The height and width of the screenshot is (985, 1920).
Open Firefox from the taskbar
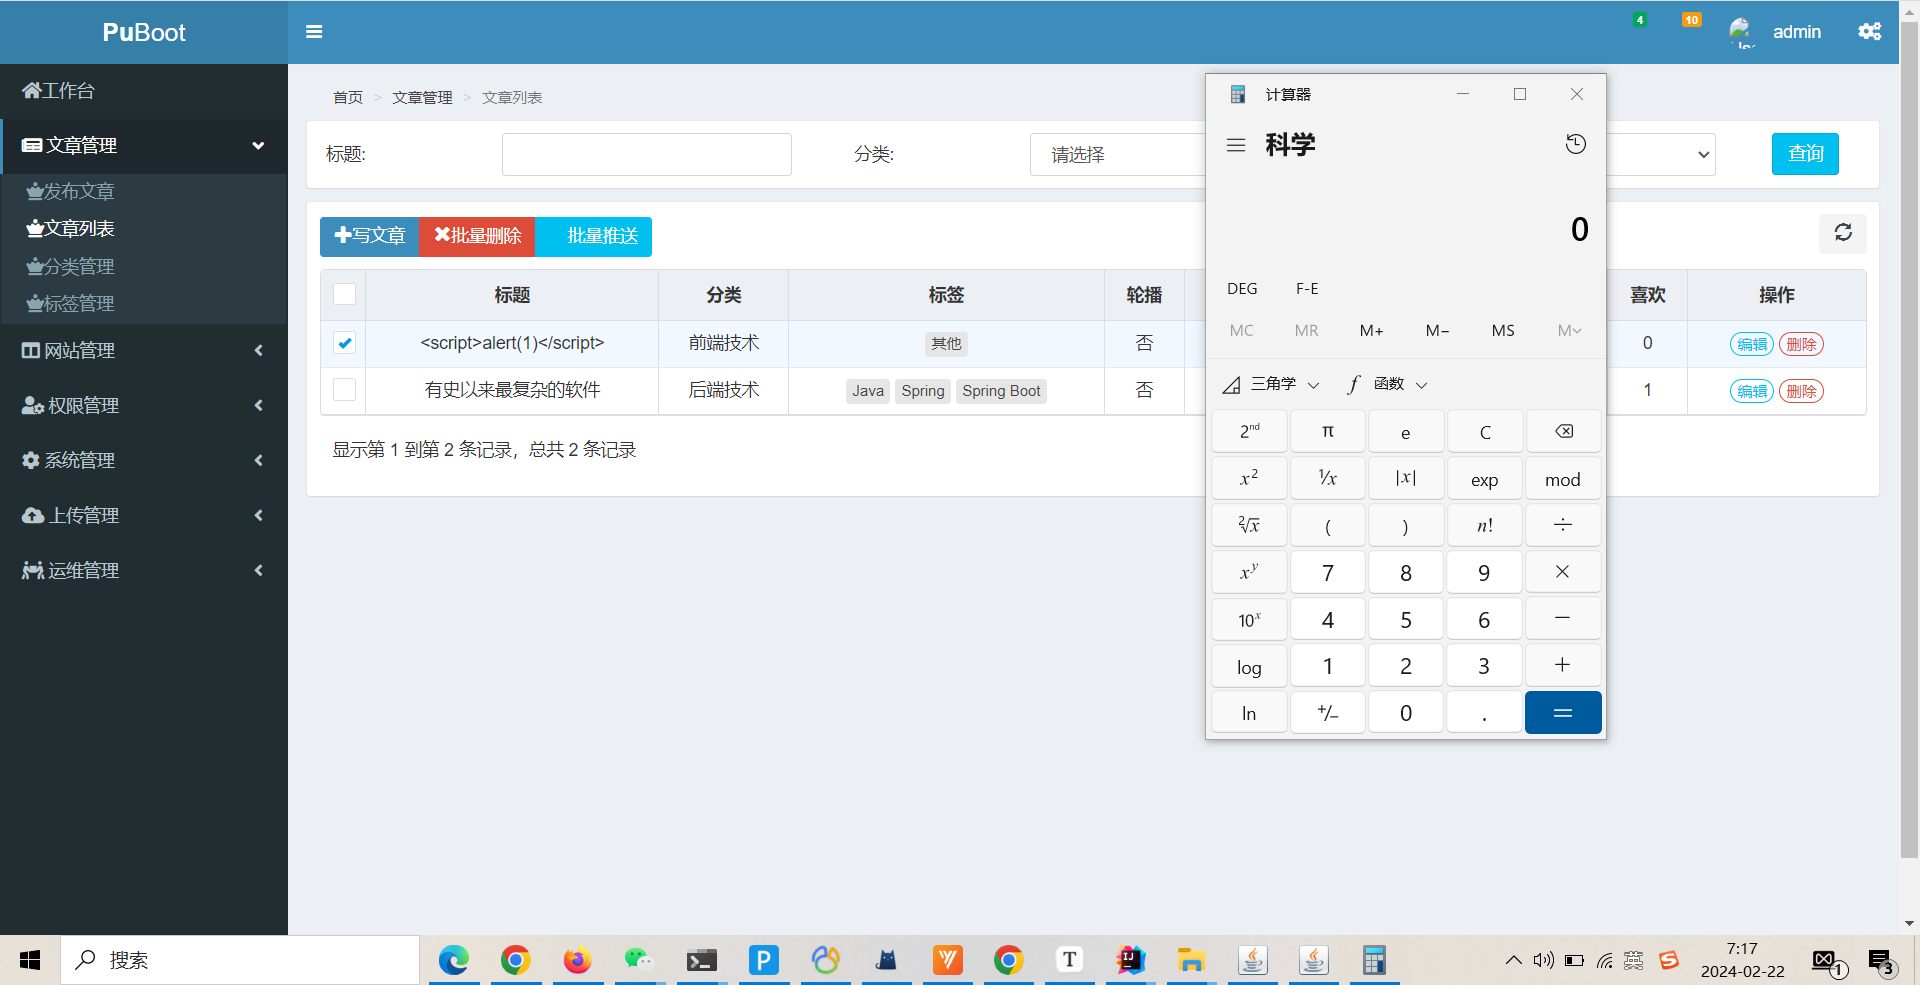[577, 960]
